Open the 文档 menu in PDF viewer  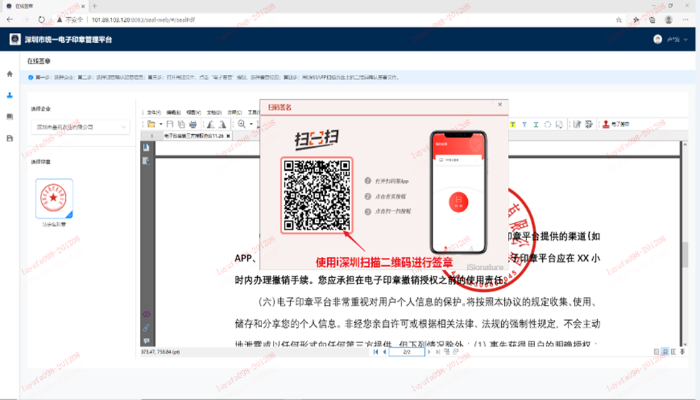point(214,112)
